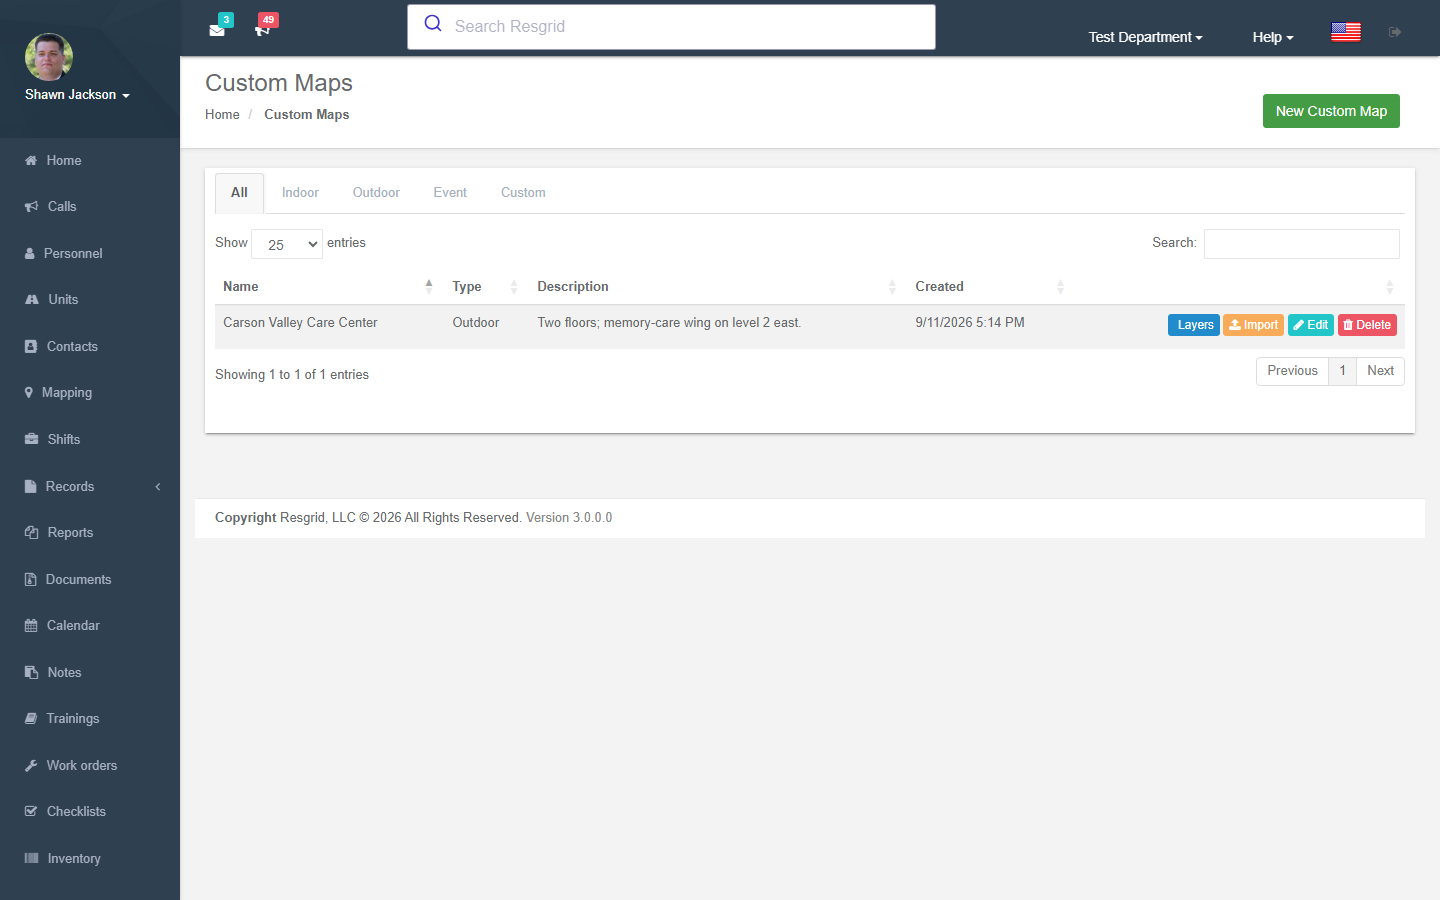Image resolution: width=1440 pixels, height=900 pixels.
Task: Click the Mapping pin icon
Action: (x=29, y=393)
